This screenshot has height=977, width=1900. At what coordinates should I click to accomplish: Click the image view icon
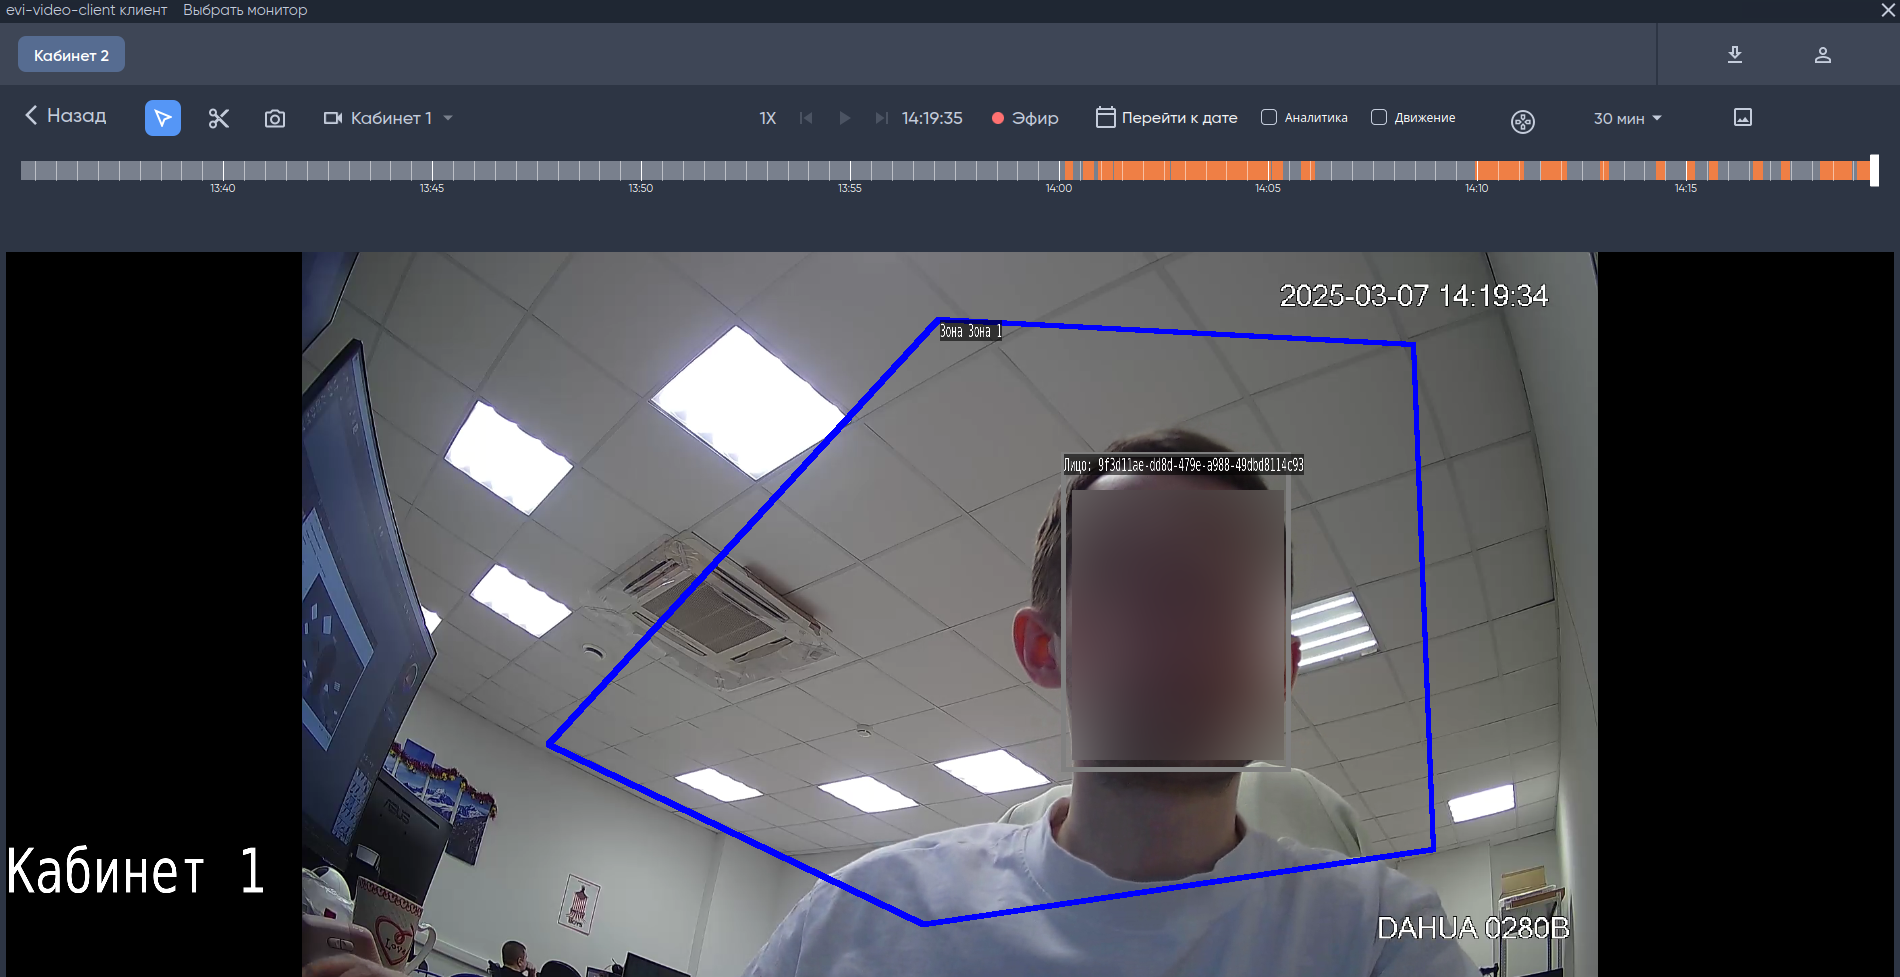(x=1742, y=118)
